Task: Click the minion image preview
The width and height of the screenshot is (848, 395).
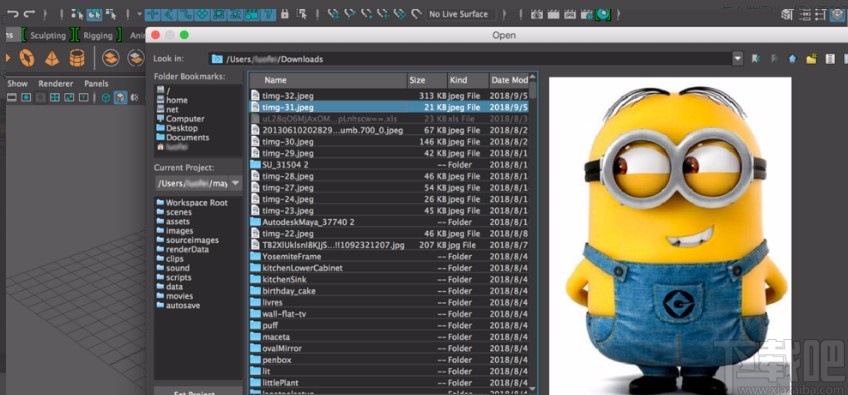Action: pyautogui.click(x=670, y=235)
